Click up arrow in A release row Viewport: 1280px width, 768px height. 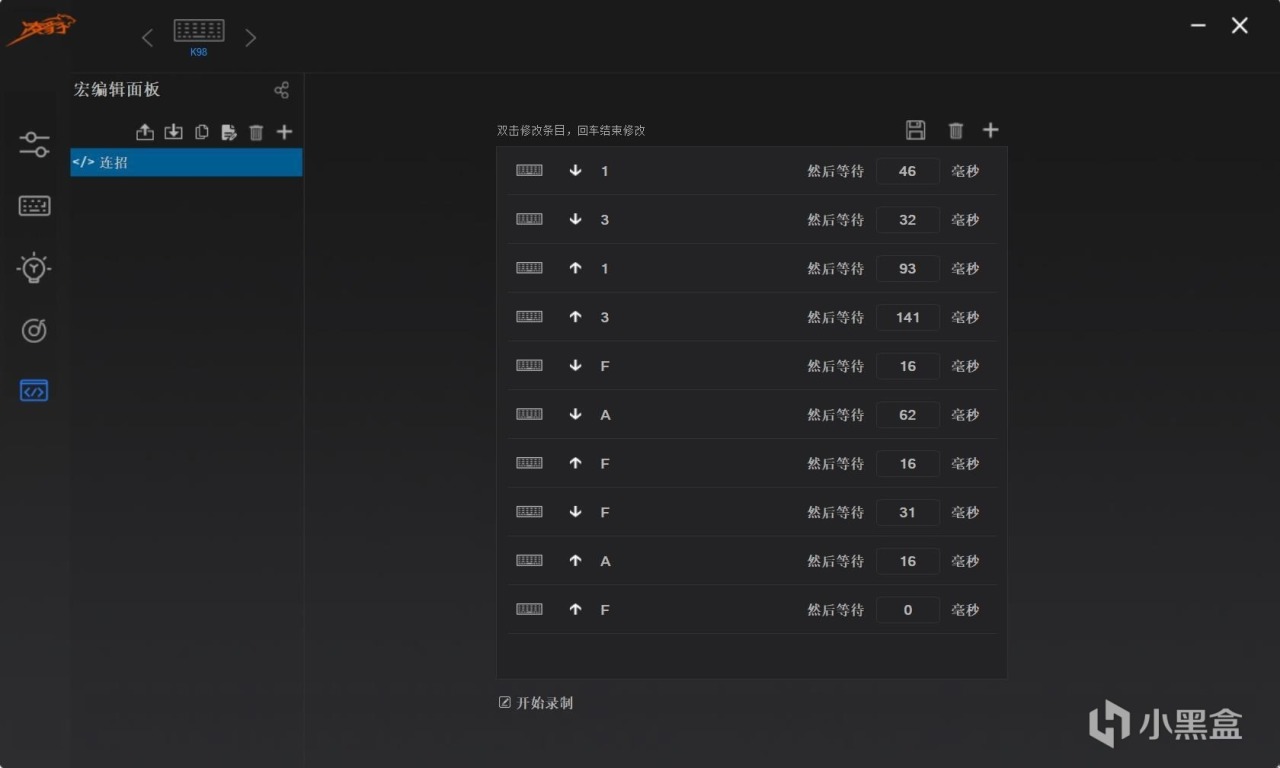575,561
